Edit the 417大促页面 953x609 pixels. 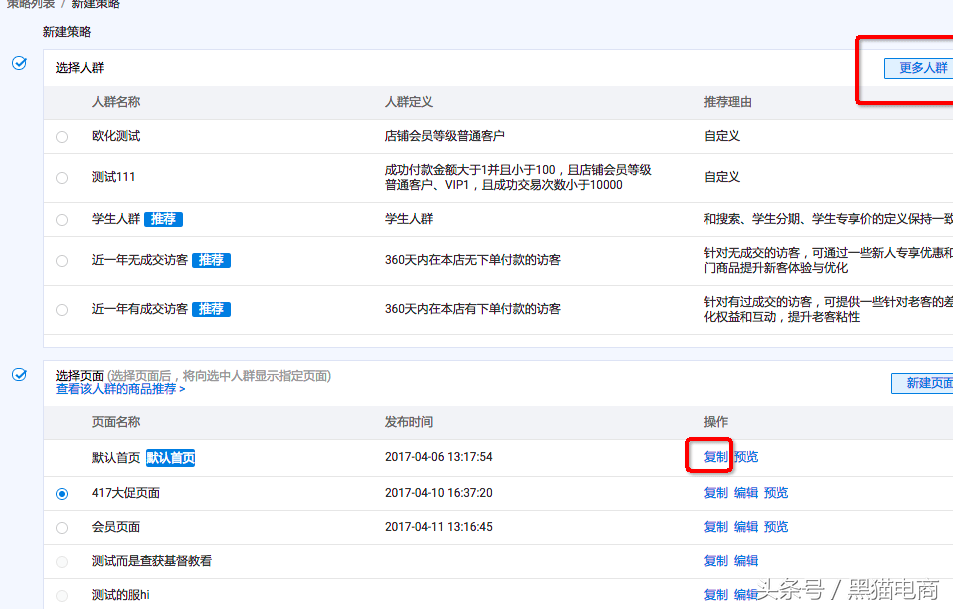746,492
